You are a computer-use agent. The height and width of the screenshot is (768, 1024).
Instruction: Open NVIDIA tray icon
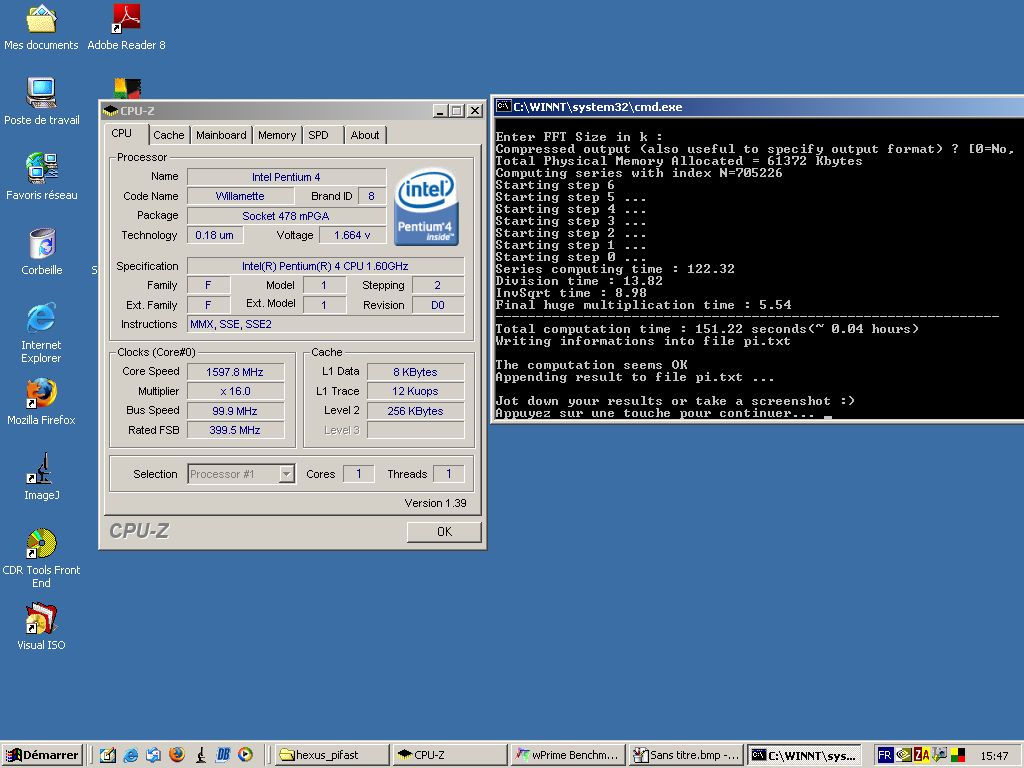pyautogui.click(x=903, y=755)
